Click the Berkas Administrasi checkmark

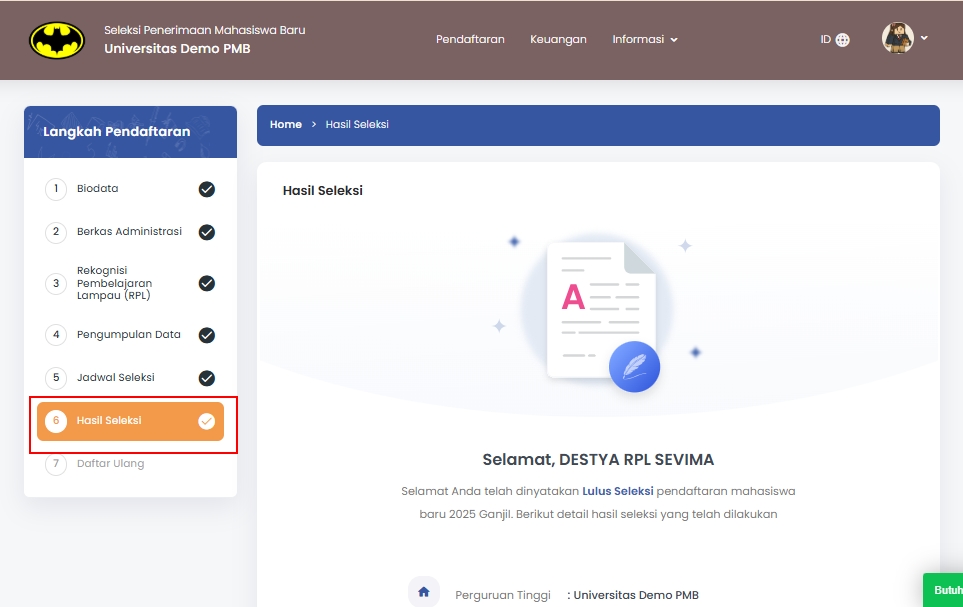(207, 232)
